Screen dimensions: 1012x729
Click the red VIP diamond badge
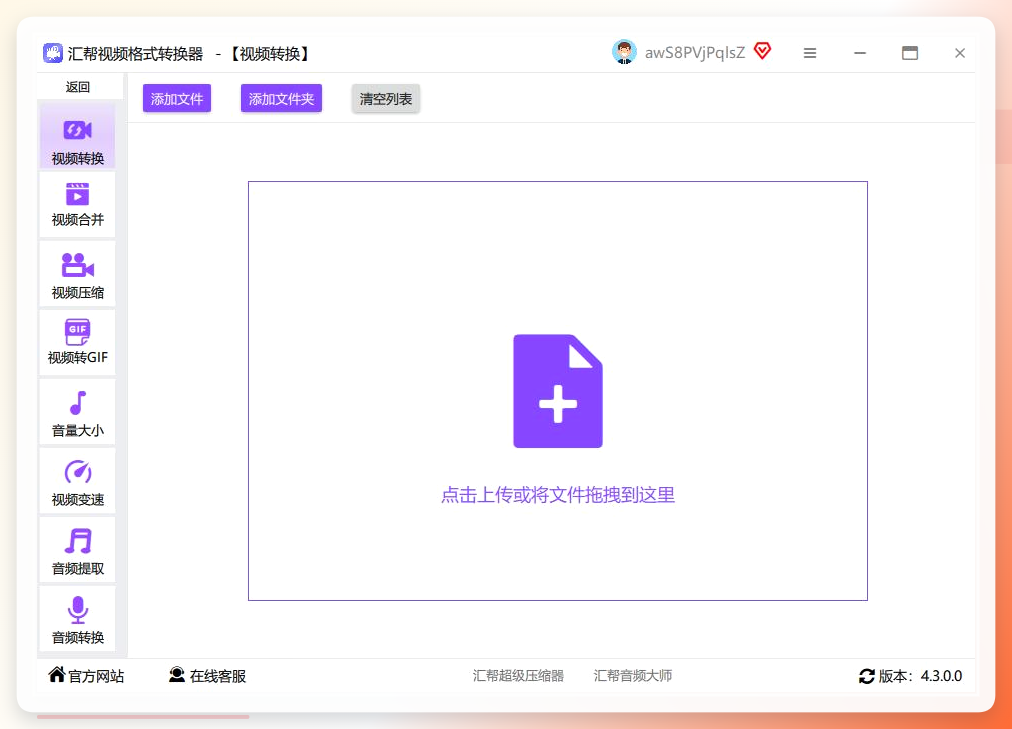pos(762,51)
